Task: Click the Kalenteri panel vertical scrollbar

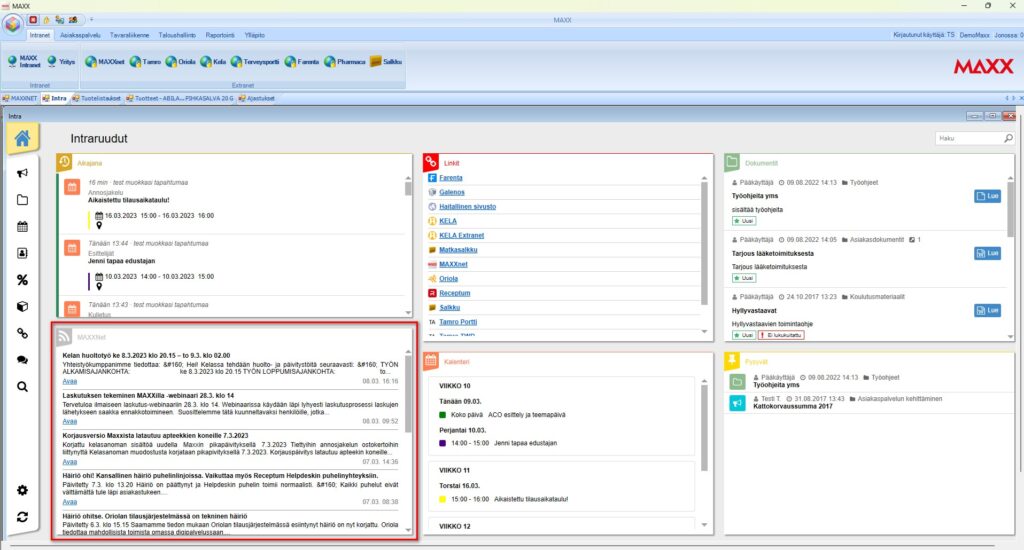Action: coord(704,428)
